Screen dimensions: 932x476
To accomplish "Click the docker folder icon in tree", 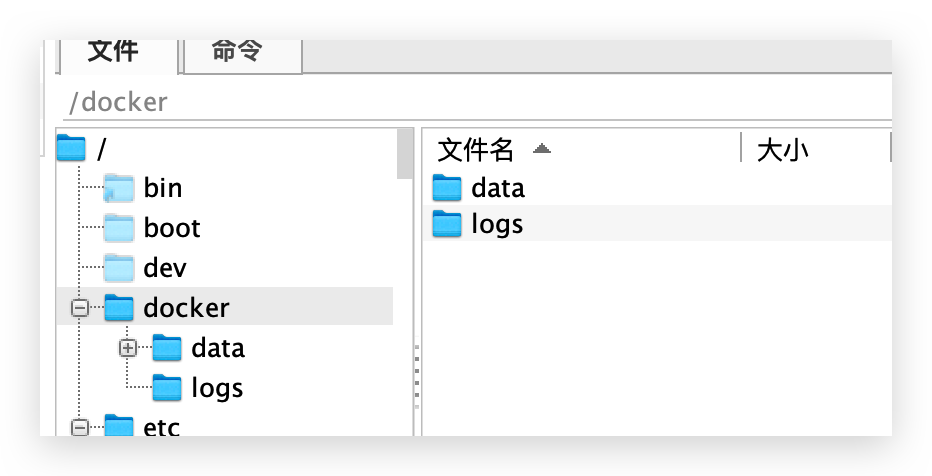I will tap(118, 307).
